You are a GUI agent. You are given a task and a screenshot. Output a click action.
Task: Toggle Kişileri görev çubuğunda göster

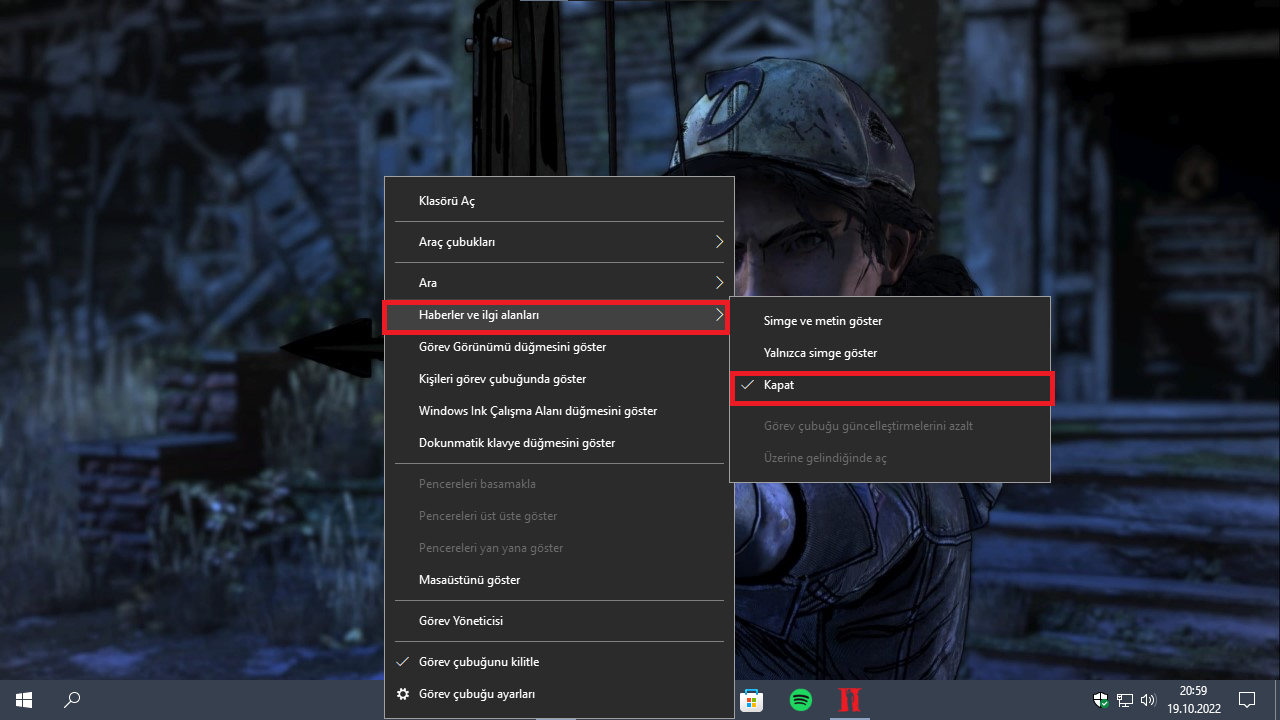click(559, 379)
